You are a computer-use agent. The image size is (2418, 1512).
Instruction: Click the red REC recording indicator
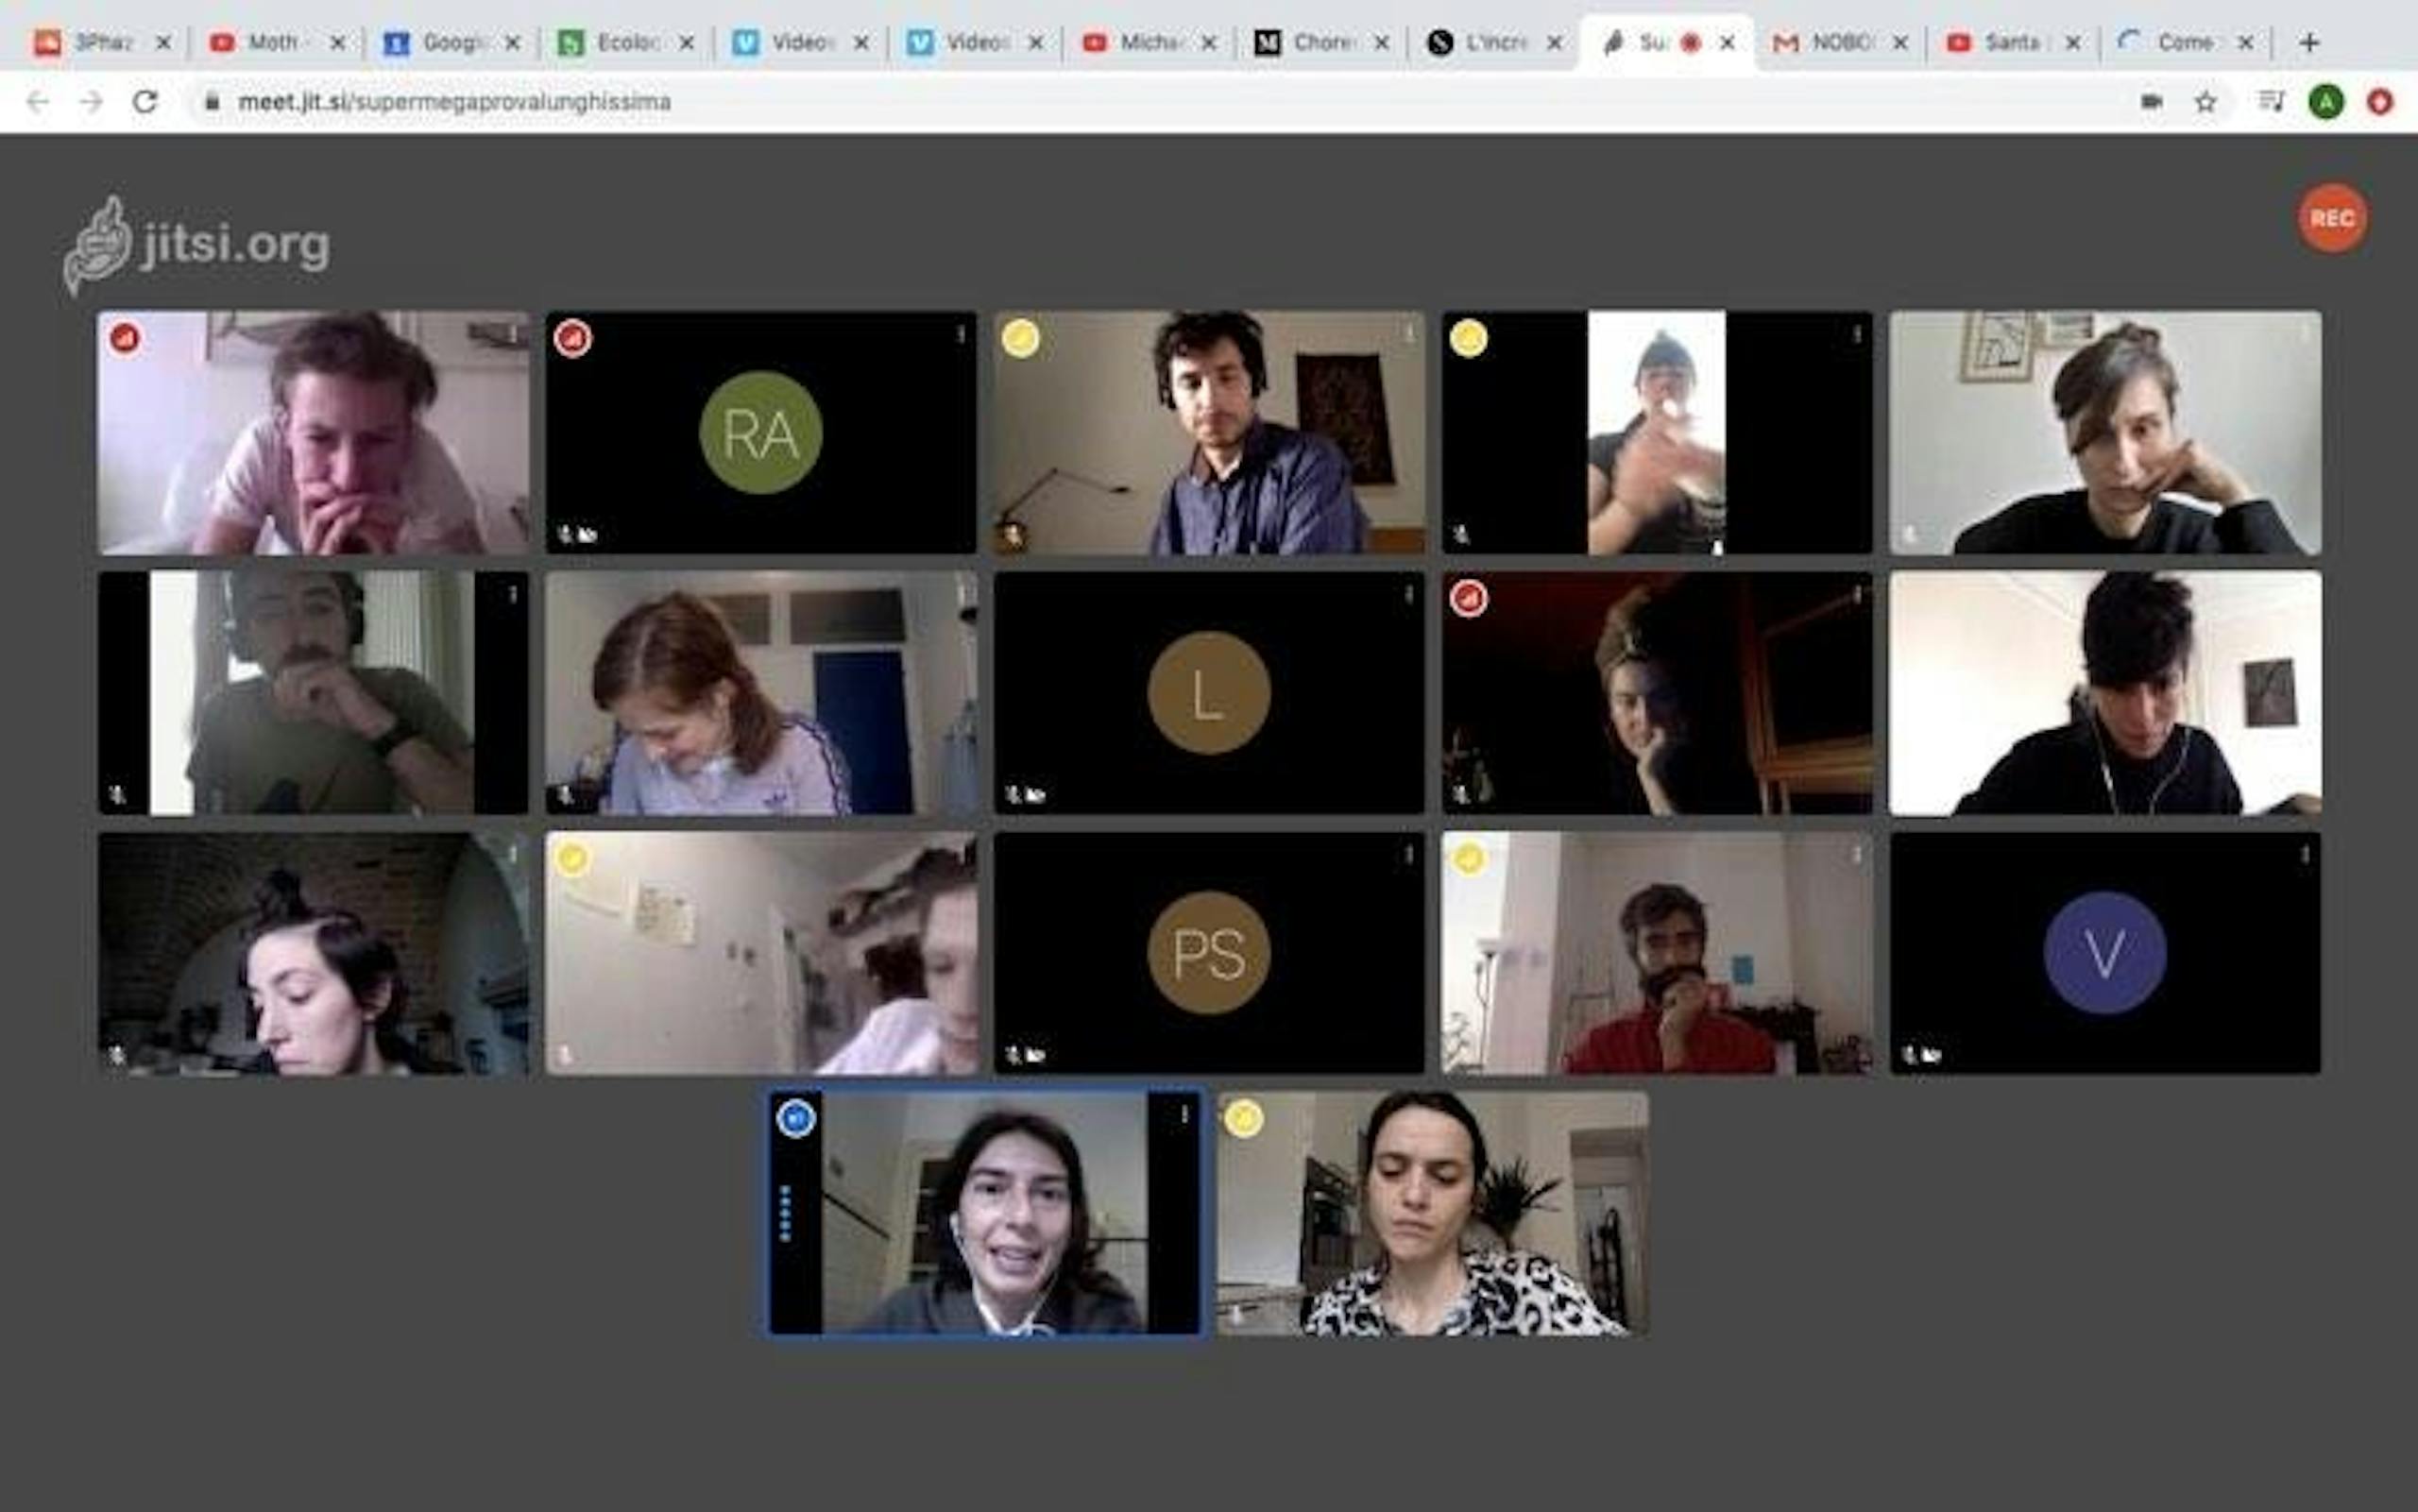coord(2331,218)
